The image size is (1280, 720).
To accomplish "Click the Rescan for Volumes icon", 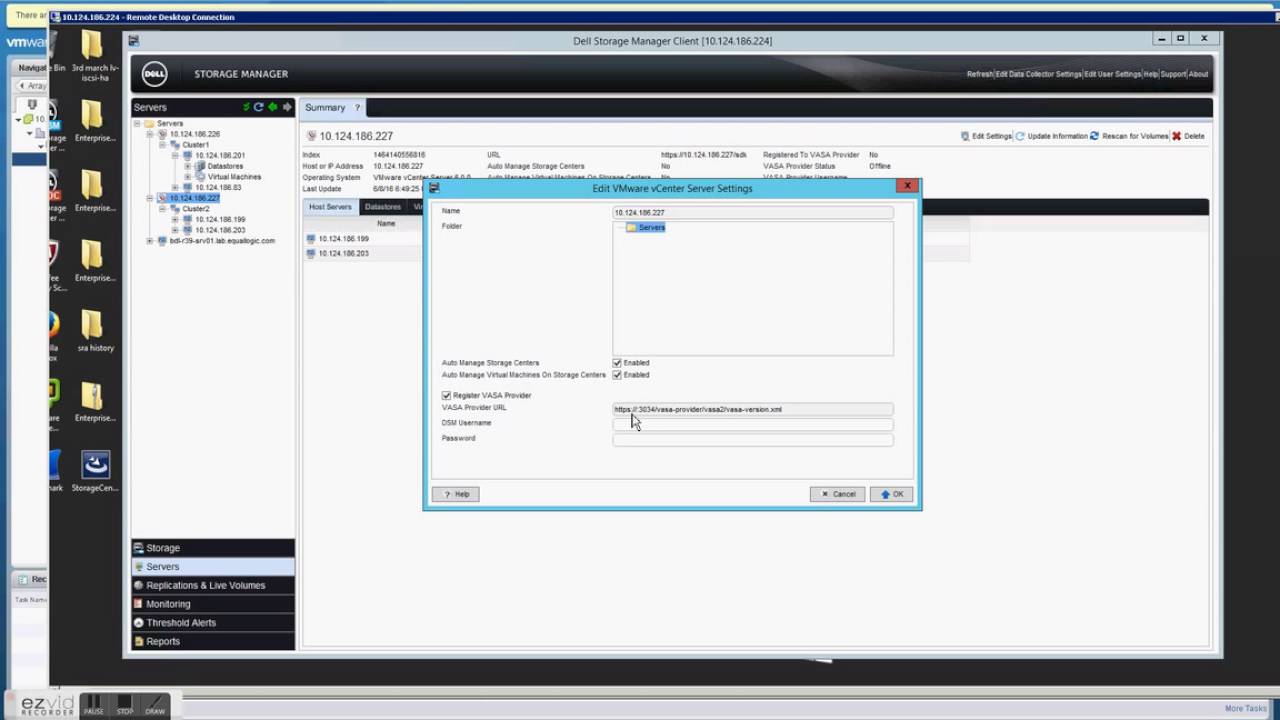I will click(1095, 136).
